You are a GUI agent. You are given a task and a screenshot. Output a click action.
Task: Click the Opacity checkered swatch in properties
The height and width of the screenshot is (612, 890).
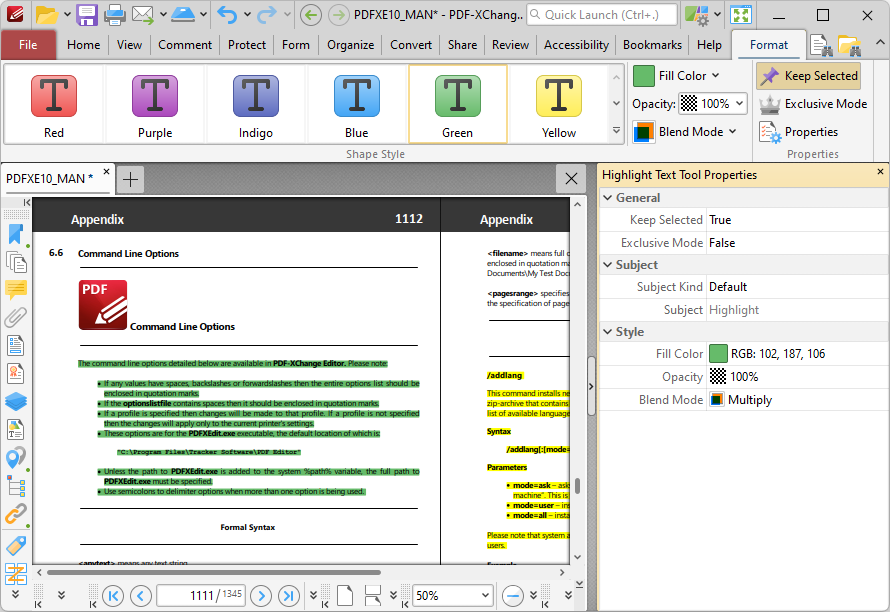point(718,376)
